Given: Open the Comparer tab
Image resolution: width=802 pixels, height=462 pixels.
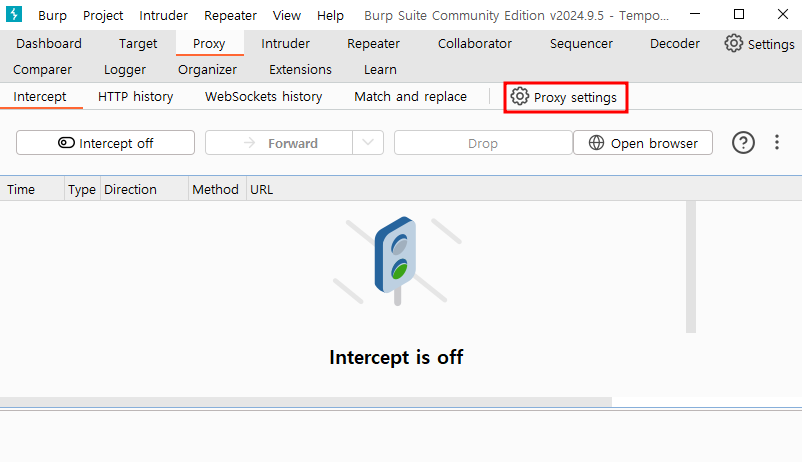Looking at the screenshot, I should 42,69.
